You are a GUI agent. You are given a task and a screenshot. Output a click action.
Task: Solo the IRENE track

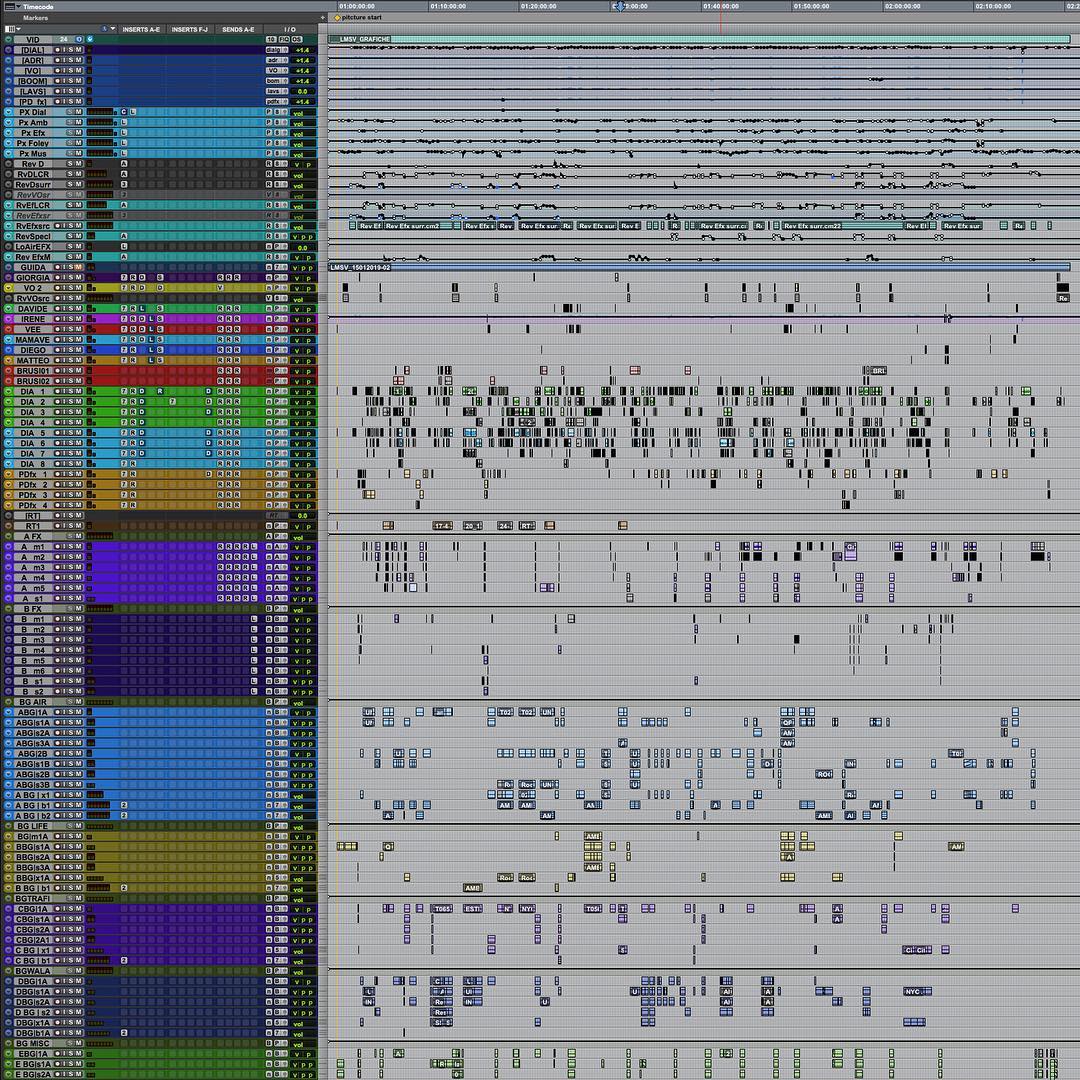[x=71, y=318]
